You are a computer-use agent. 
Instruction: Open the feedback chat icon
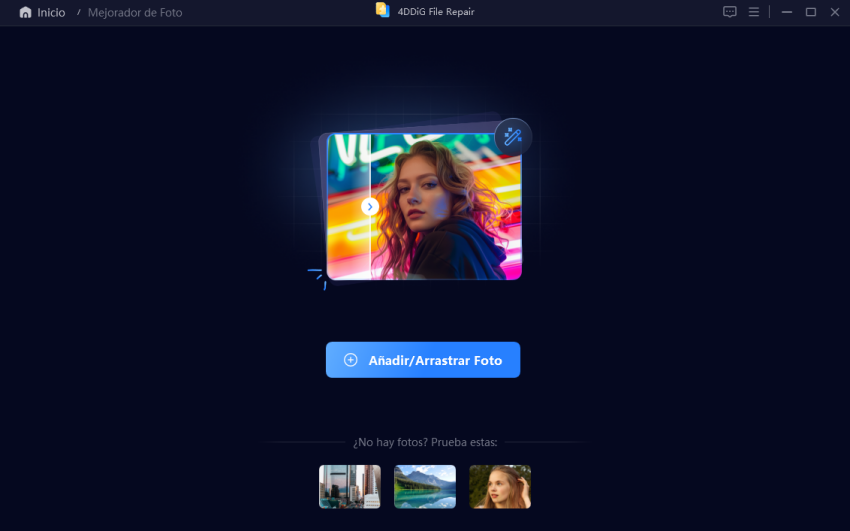(x=730, y=12)
